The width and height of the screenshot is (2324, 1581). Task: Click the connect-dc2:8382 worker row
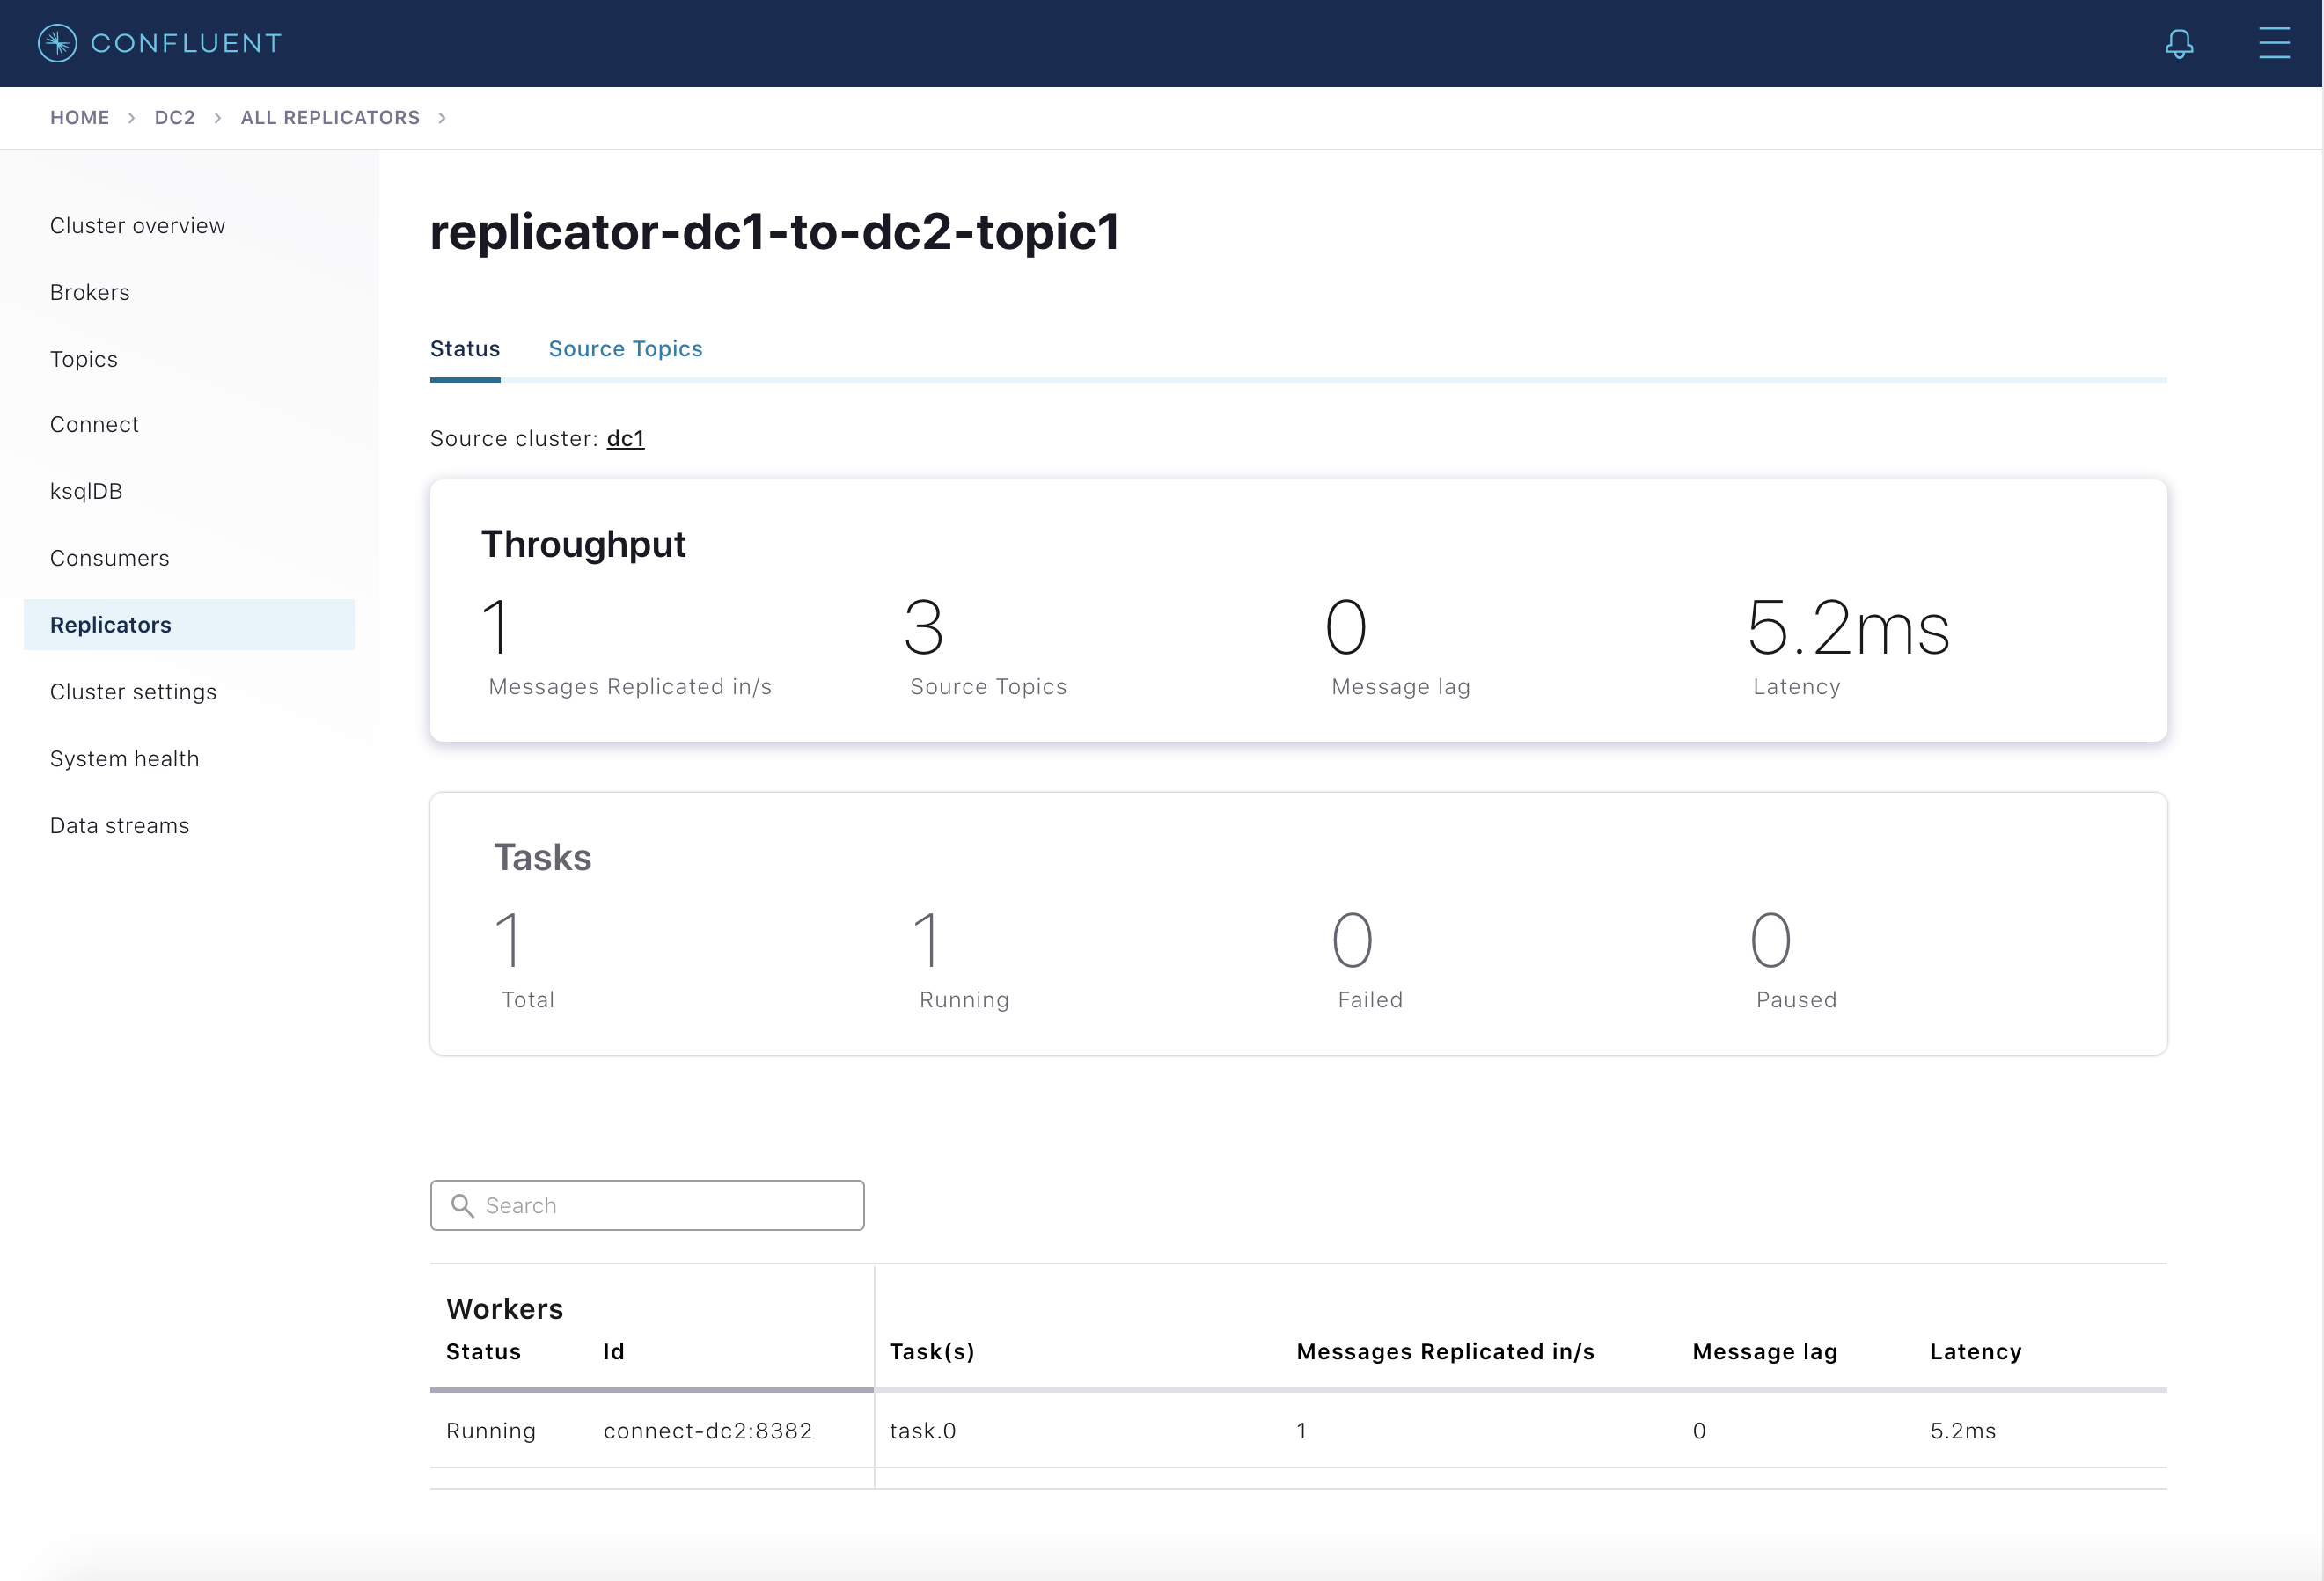click(x=707, y=1430)
